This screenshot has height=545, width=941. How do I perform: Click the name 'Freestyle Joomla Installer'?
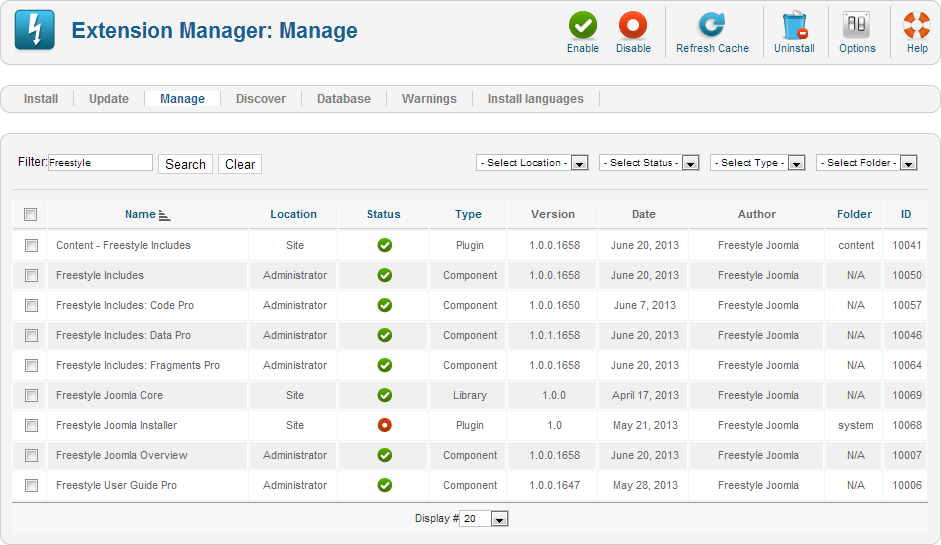(116, 425)
